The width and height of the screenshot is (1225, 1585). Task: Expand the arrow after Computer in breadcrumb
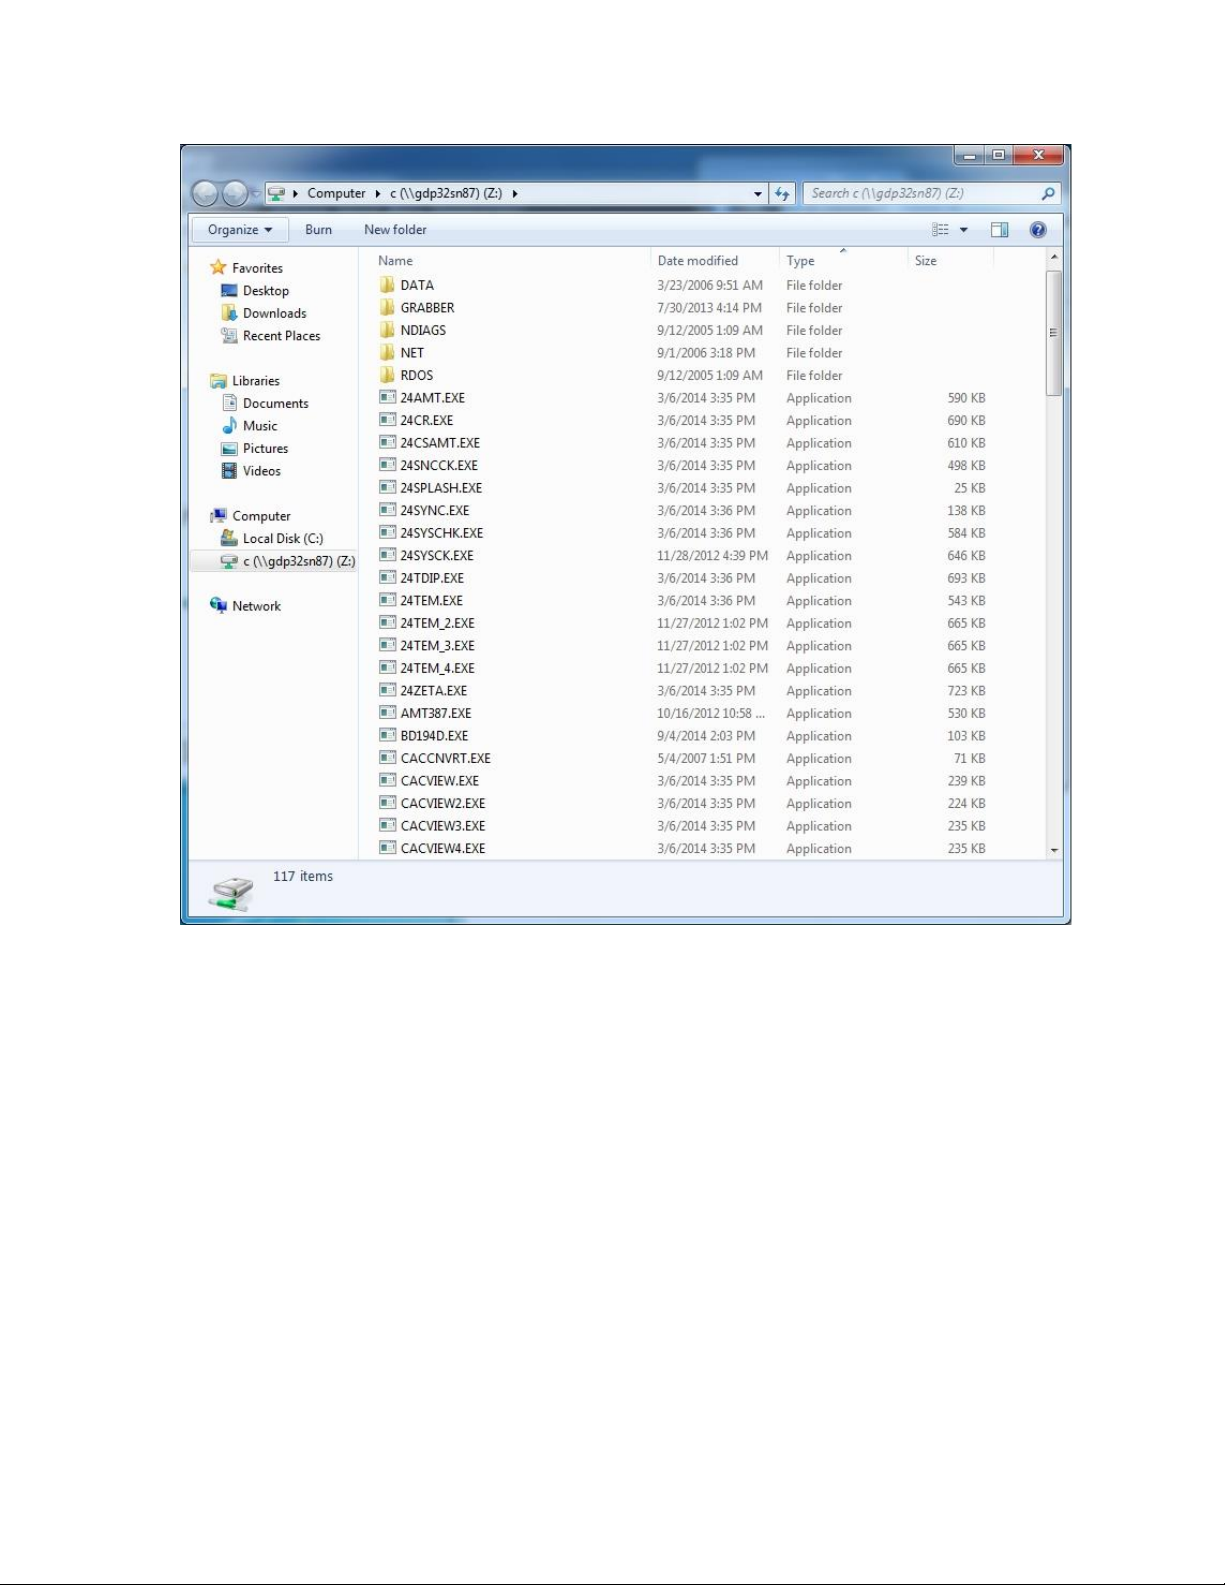pos(378,194)
